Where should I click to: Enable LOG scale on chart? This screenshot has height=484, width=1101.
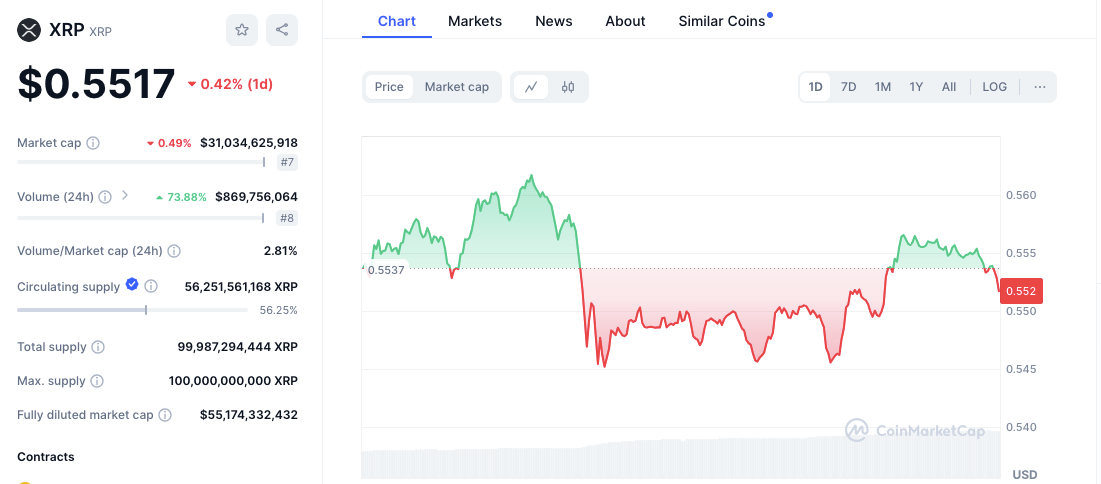point(994,87)
